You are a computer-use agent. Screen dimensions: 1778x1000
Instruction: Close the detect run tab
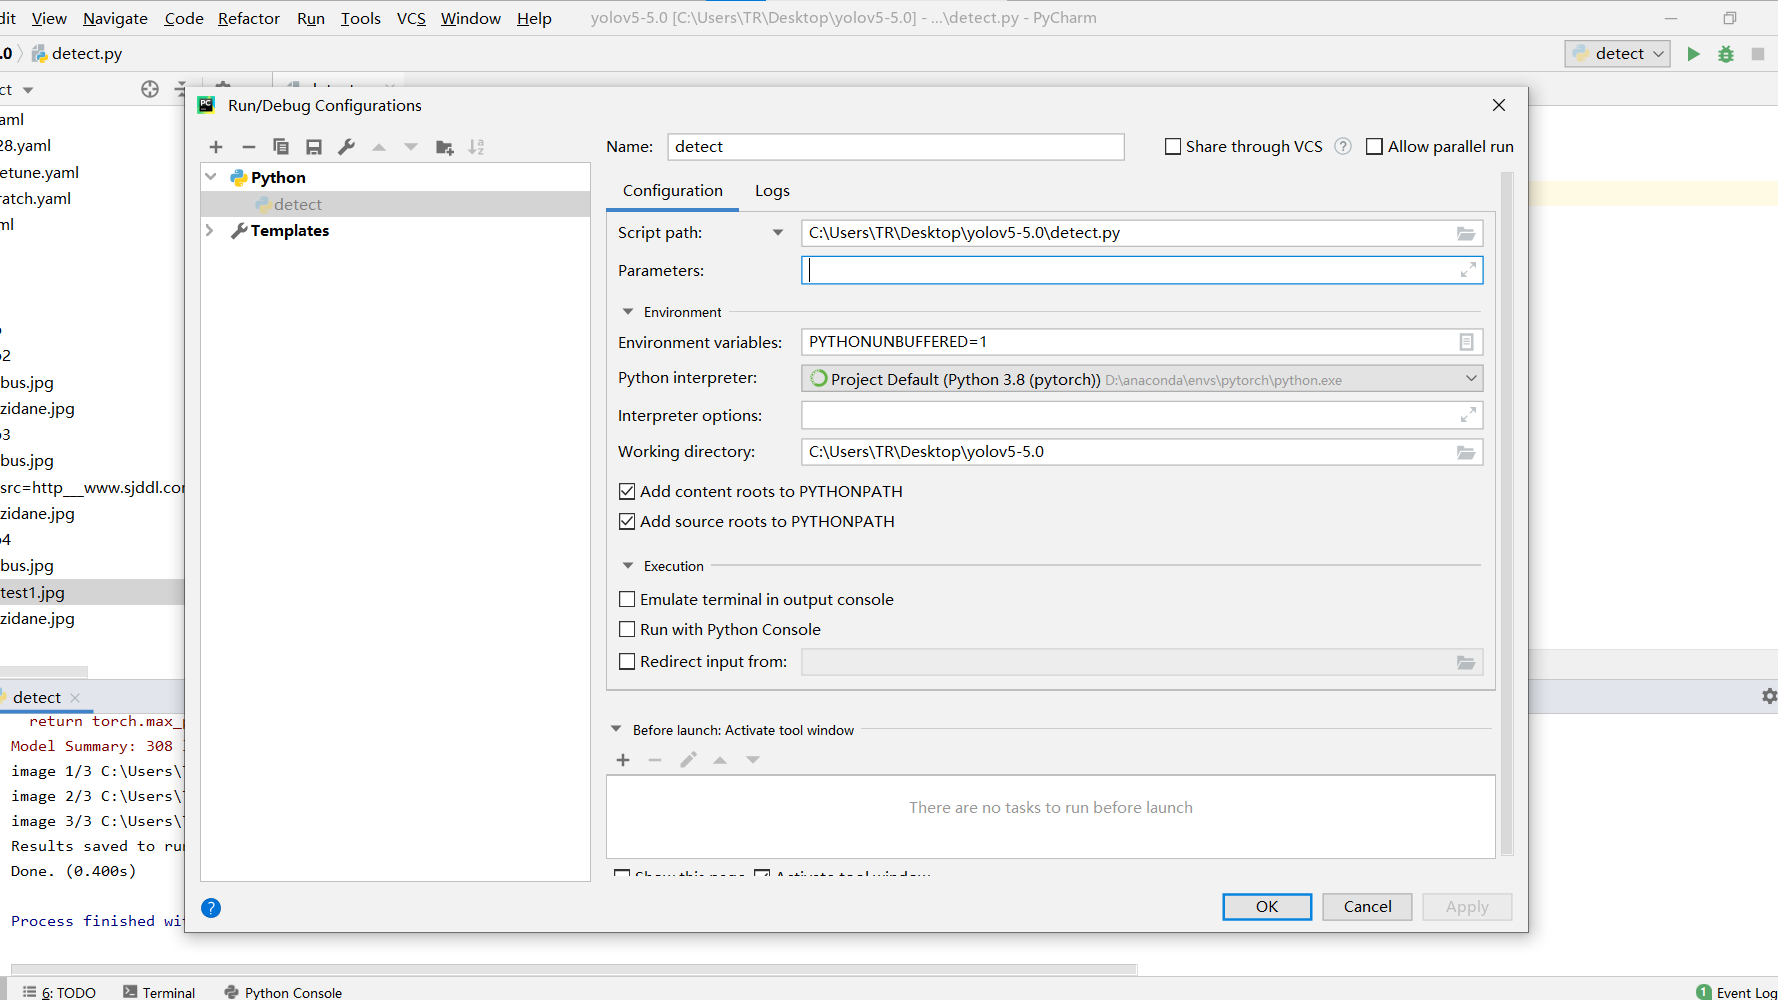click(x=75, y=698)
